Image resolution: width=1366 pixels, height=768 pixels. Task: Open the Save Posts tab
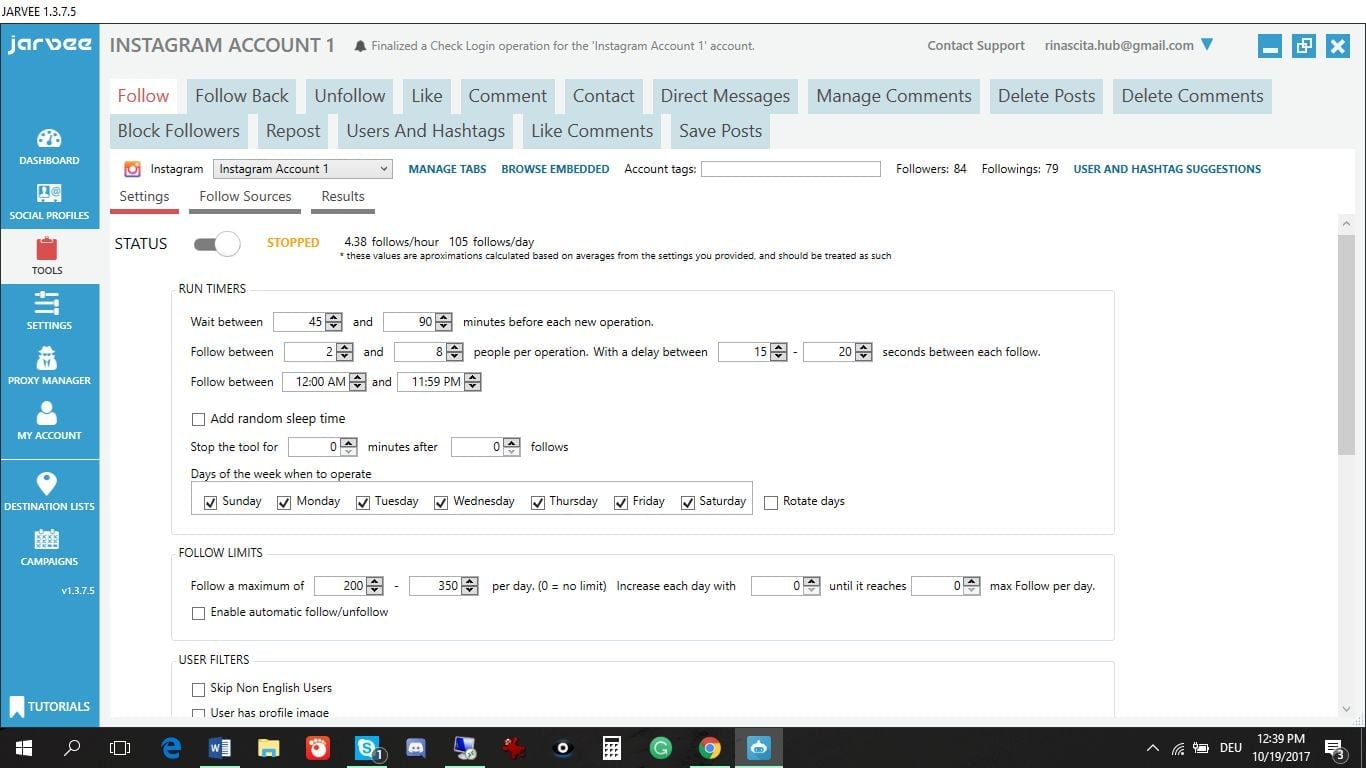720,131
